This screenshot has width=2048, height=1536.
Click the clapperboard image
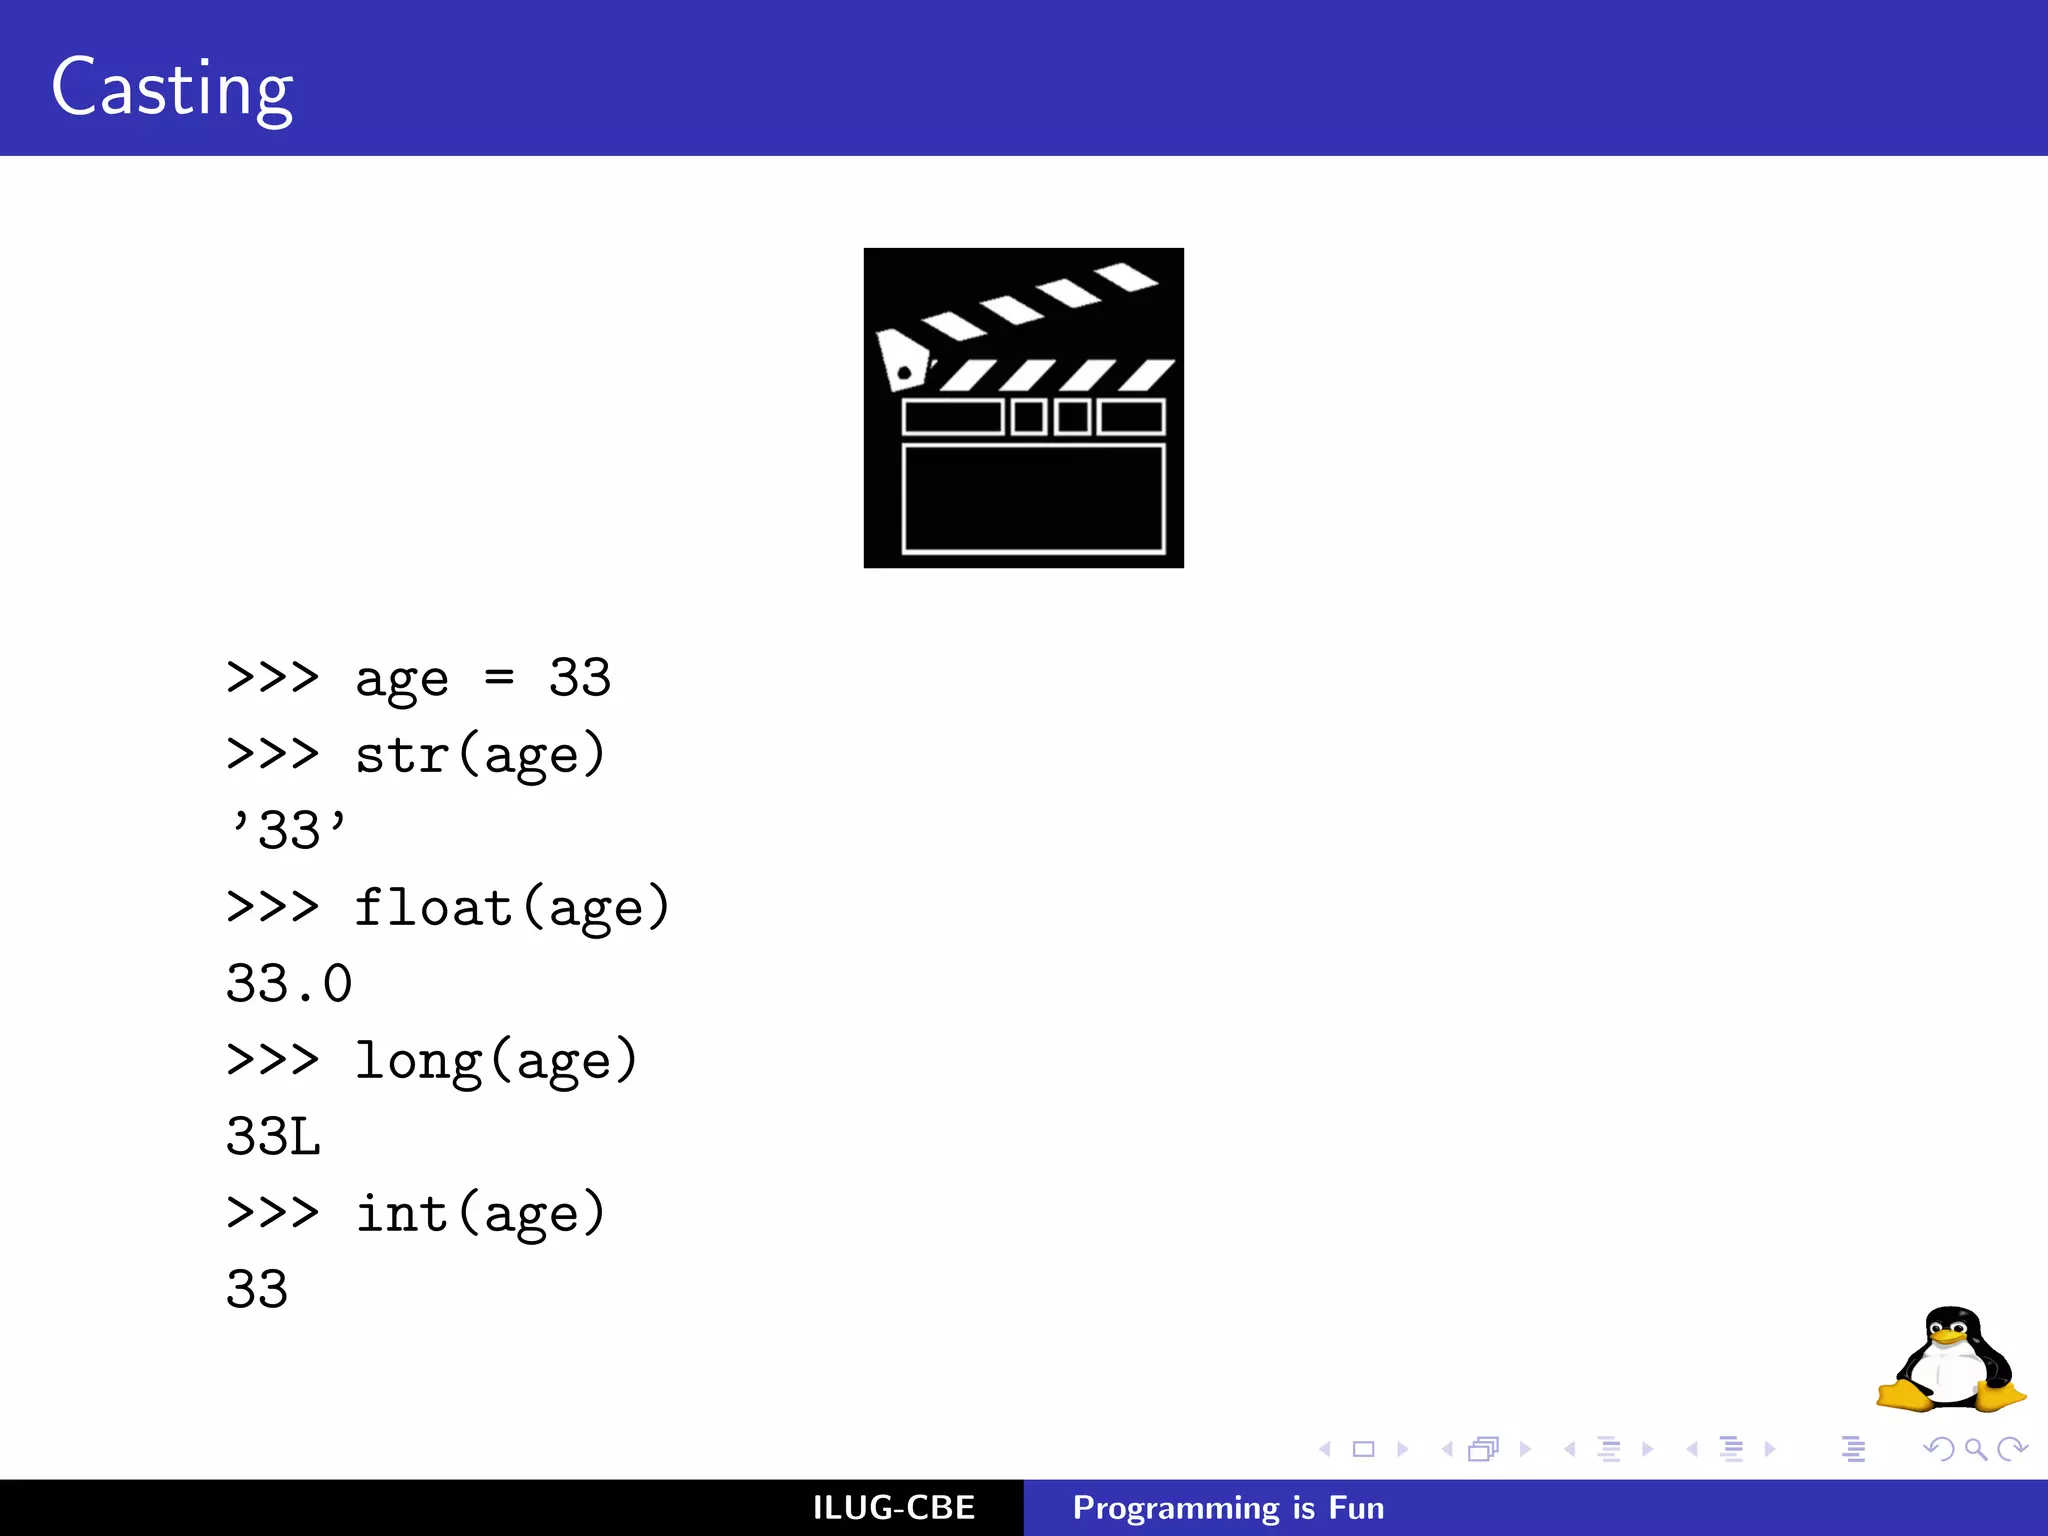point(1023,408)
